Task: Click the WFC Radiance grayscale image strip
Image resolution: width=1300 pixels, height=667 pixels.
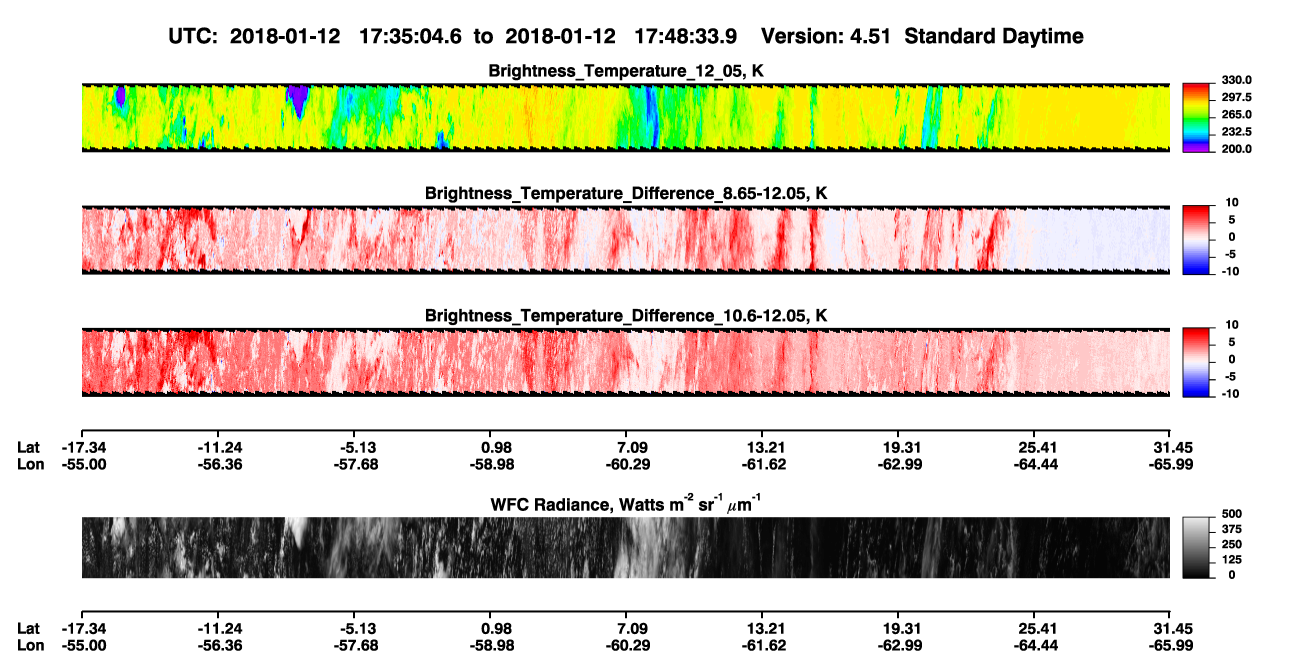Action: 626,547
